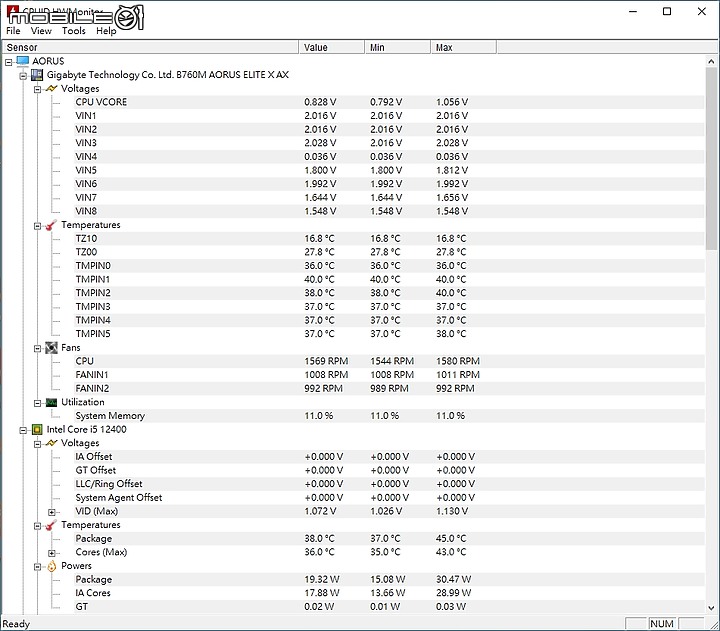Select the FANIN2 fan row
Screen dimensions: 720x631
388,389
